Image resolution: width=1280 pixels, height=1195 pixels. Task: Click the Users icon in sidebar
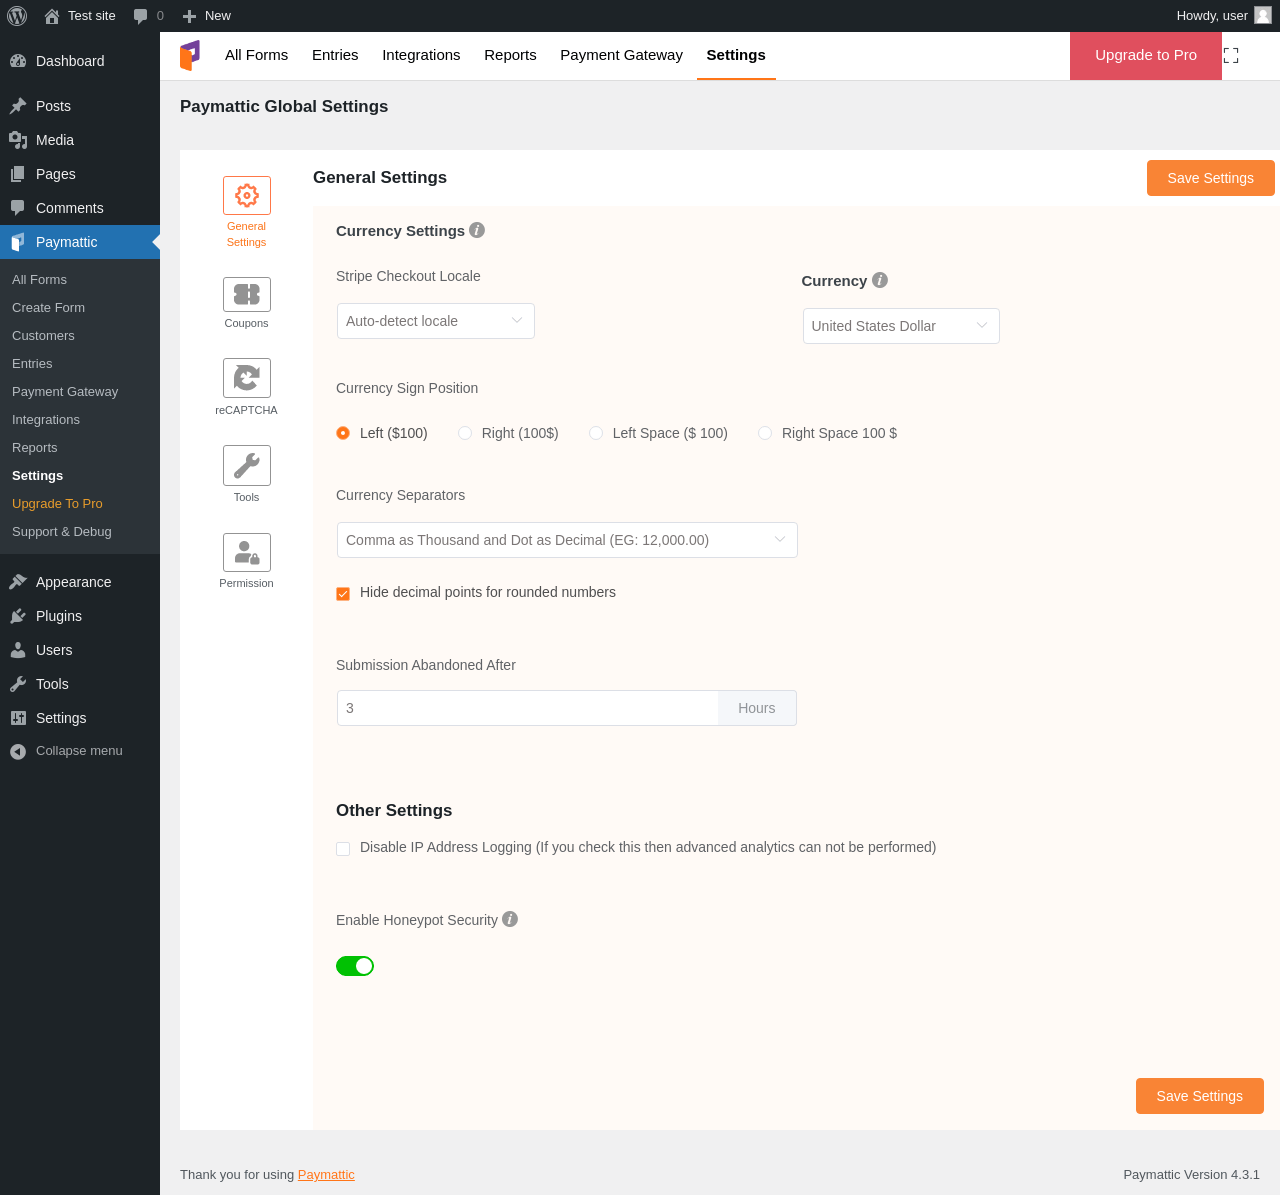tap(18, 650)
